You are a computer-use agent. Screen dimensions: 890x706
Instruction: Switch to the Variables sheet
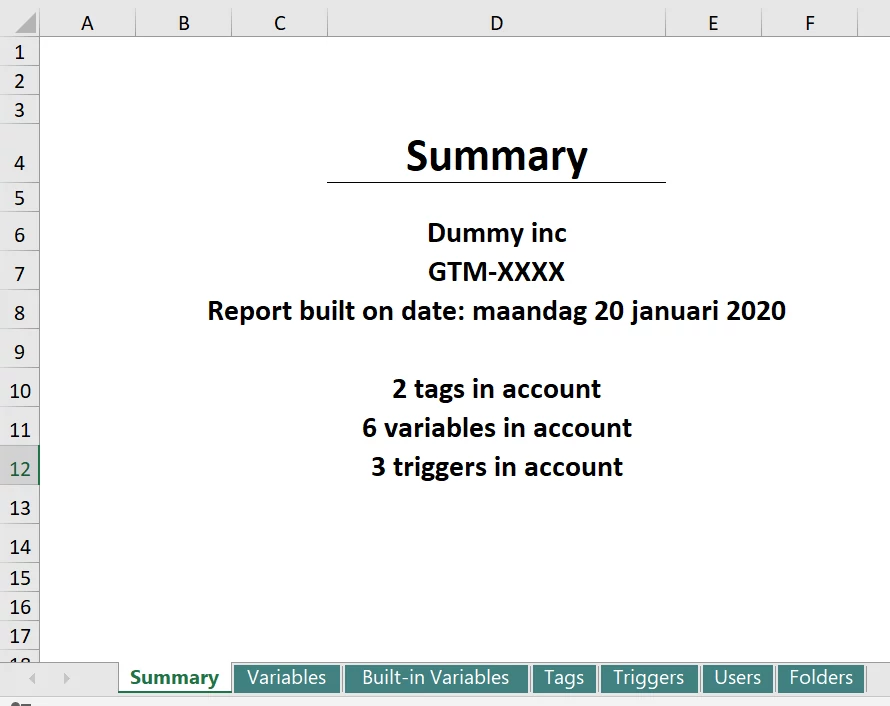click(x=287, y=678)
